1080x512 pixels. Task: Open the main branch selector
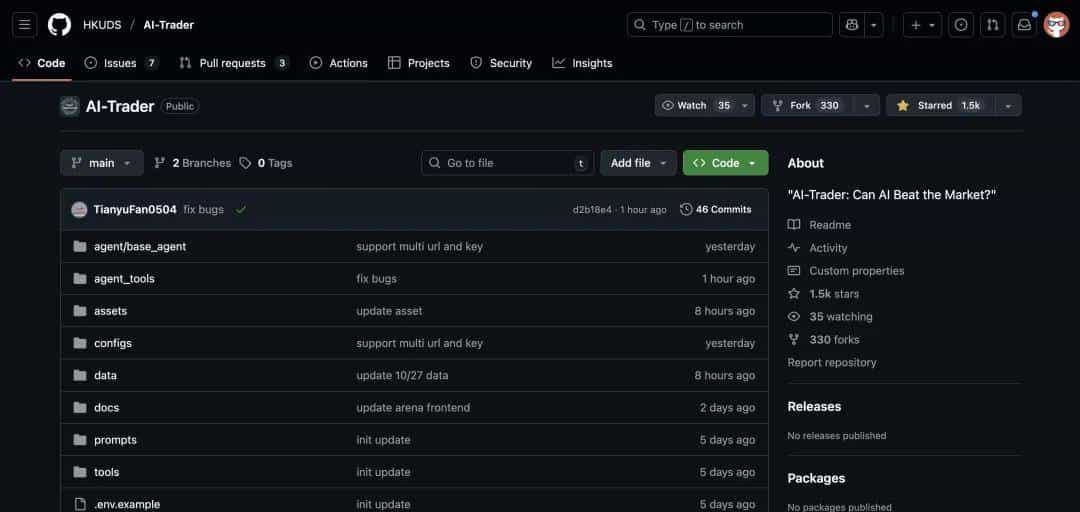[102, 163]
